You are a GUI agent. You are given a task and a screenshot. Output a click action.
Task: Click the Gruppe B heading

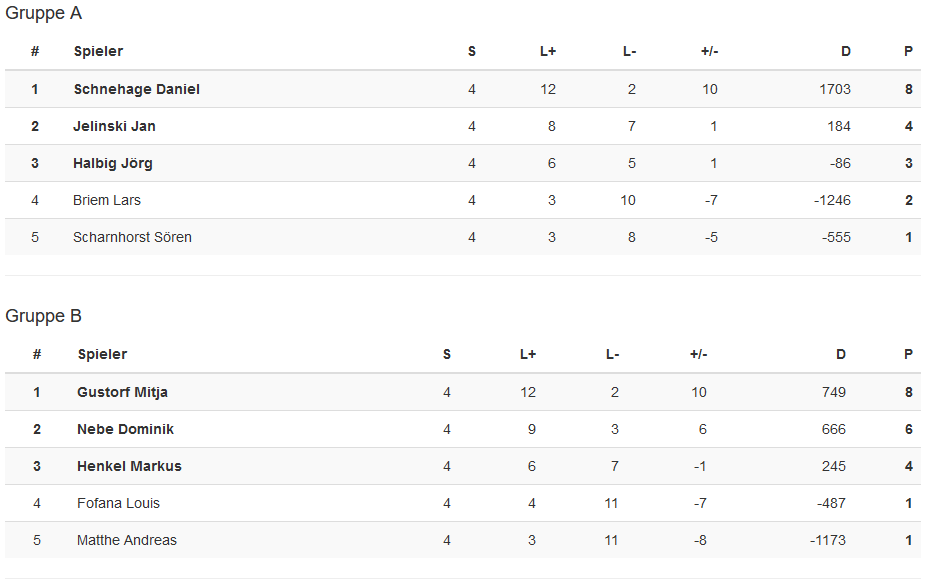click(x=44, y=316)
